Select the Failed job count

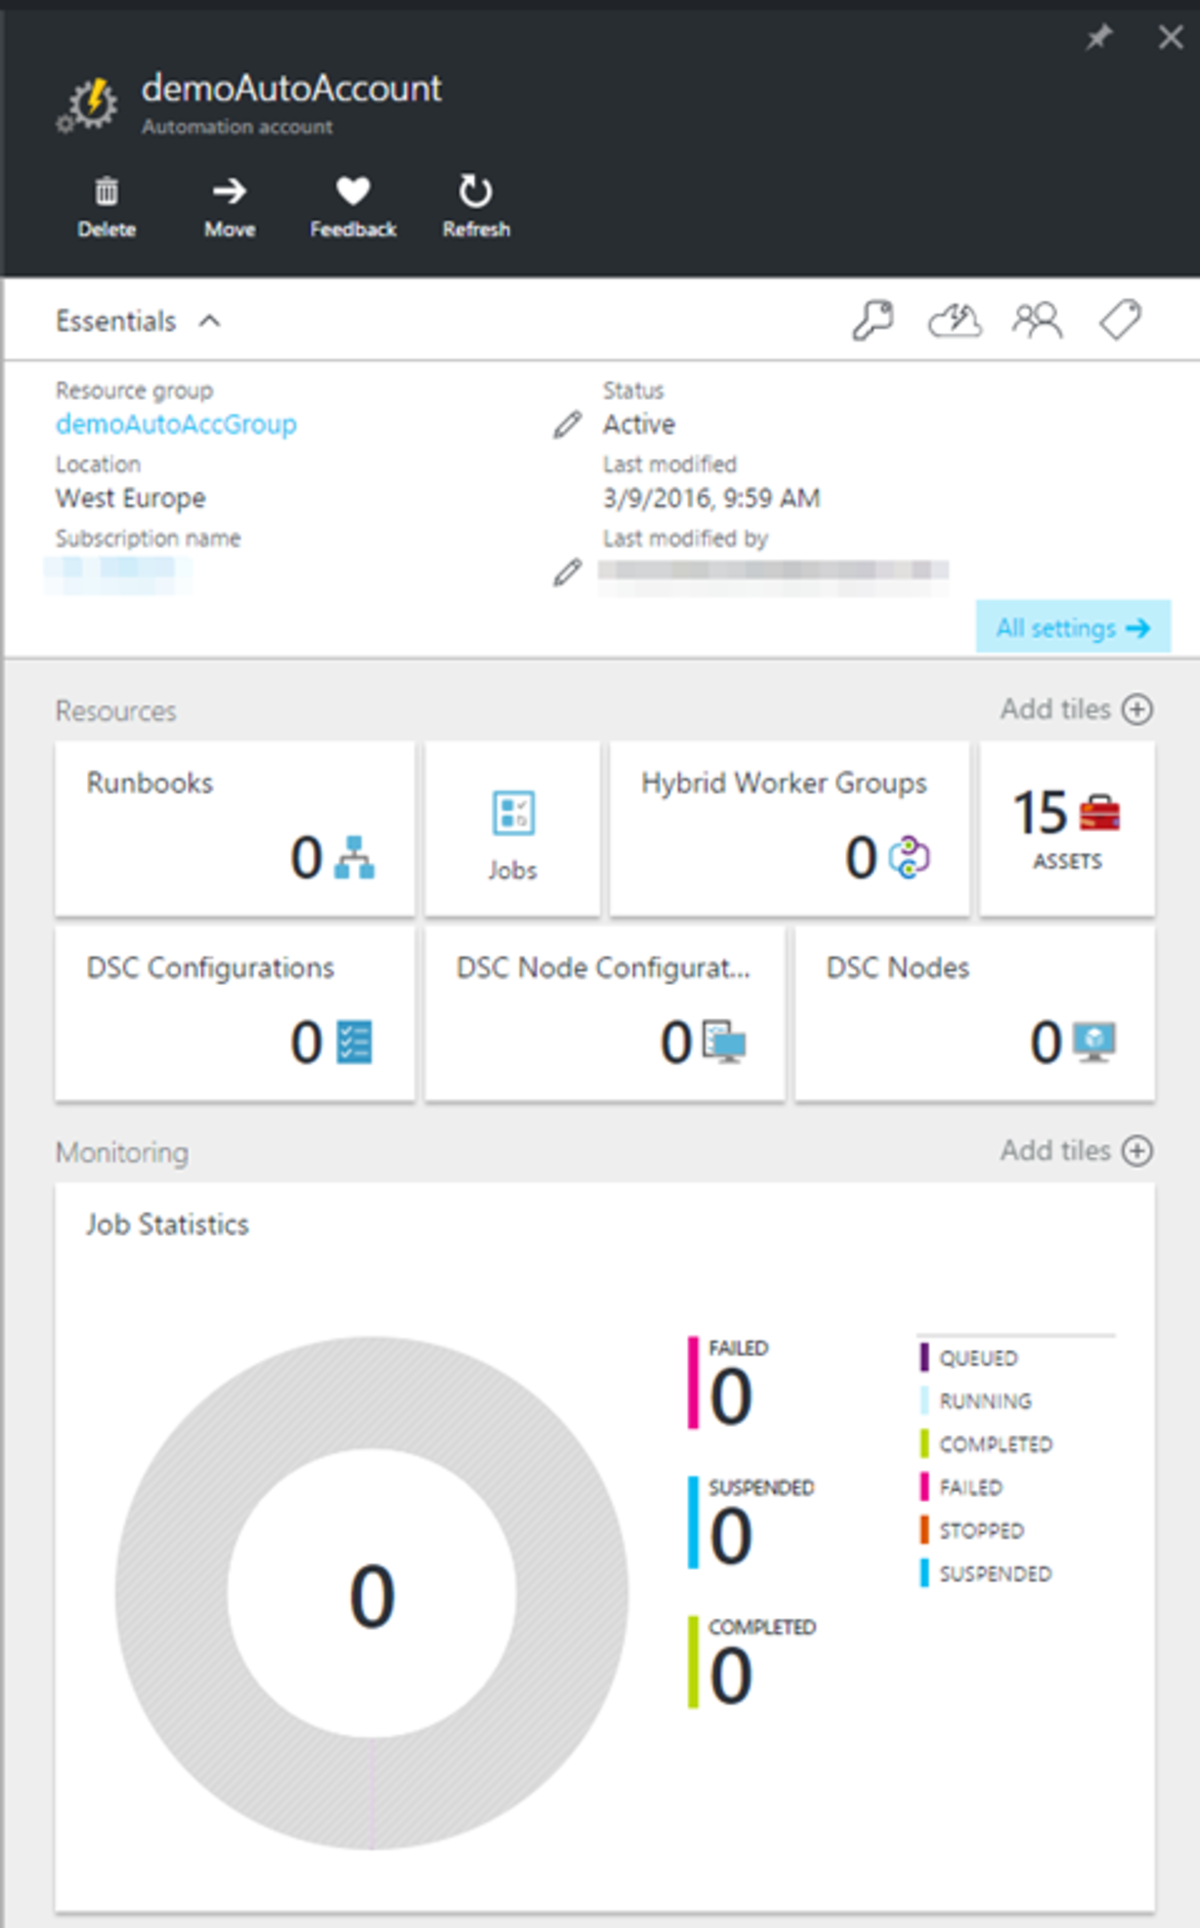click(731, 1397)
